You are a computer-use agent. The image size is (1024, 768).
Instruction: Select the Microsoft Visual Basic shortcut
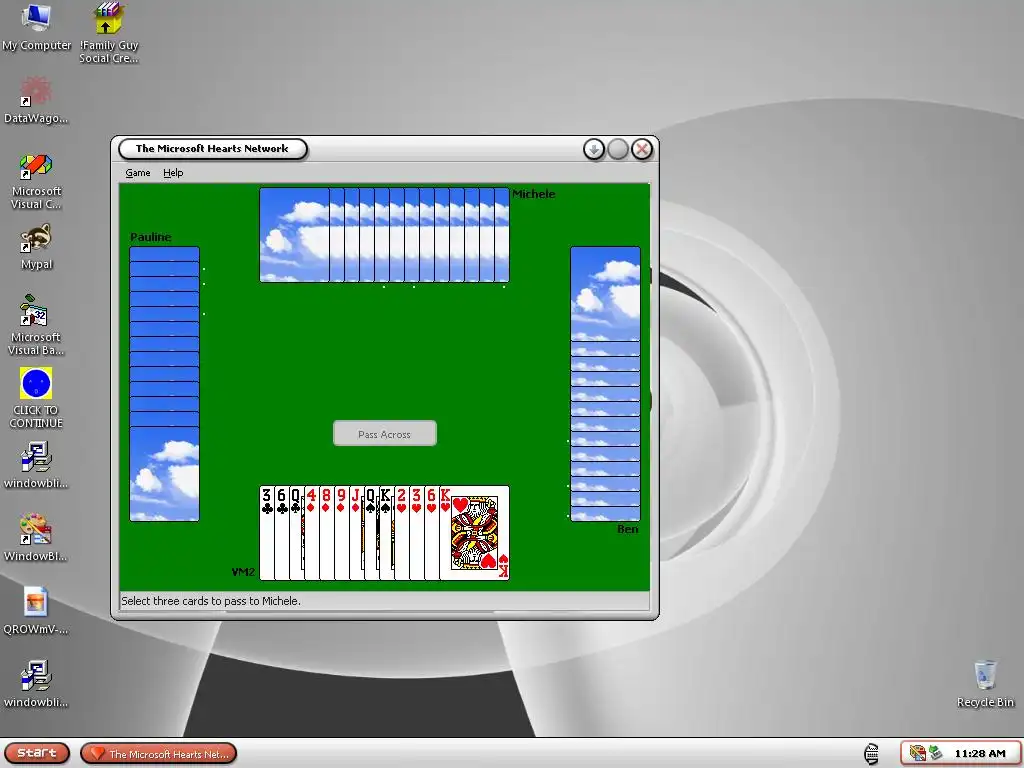(36, 325)
